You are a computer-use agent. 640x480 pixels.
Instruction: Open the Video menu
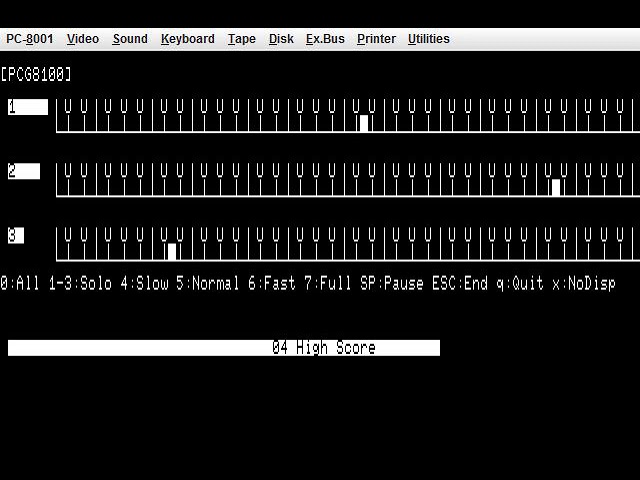(83, 39)
